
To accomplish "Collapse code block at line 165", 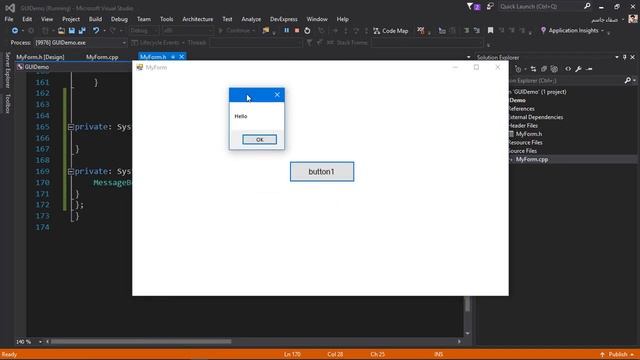I will 71,127.
